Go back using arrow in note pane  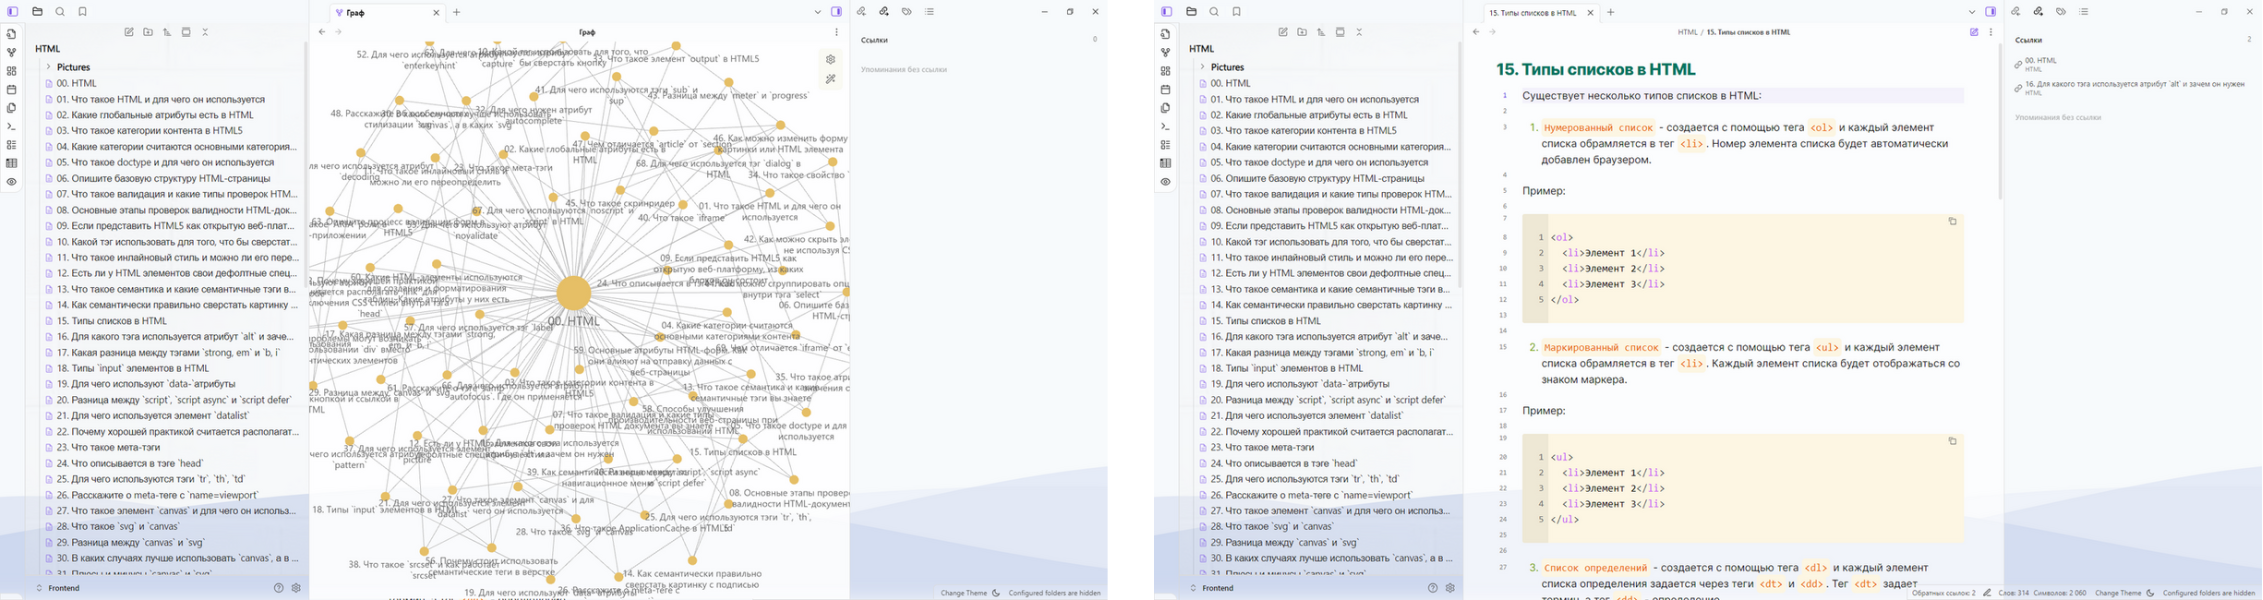coord(1476,32)
